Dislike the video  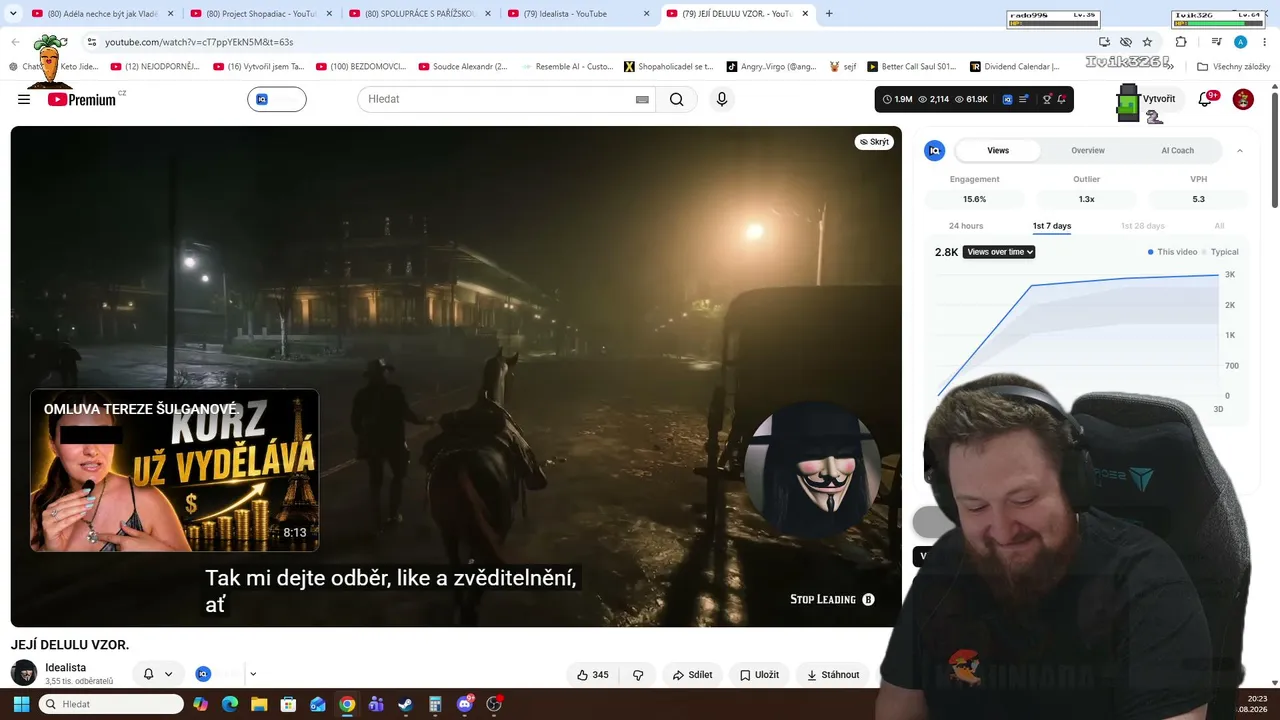click(x=638, y=675)
